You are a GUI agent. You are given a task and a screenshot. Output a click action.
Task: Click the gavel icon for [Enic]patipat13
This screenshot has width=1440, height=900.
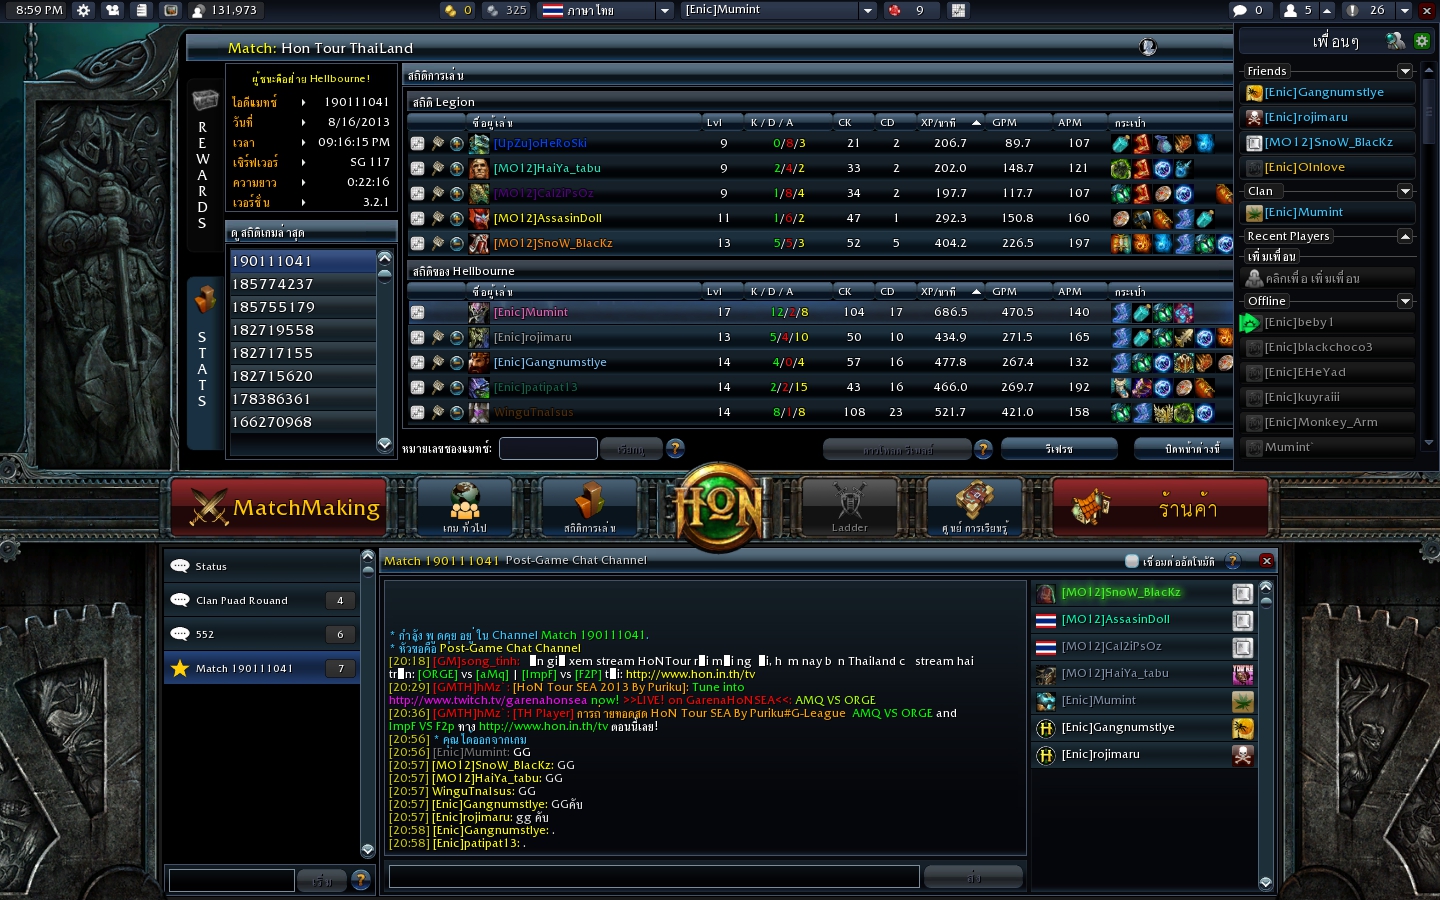438,387
